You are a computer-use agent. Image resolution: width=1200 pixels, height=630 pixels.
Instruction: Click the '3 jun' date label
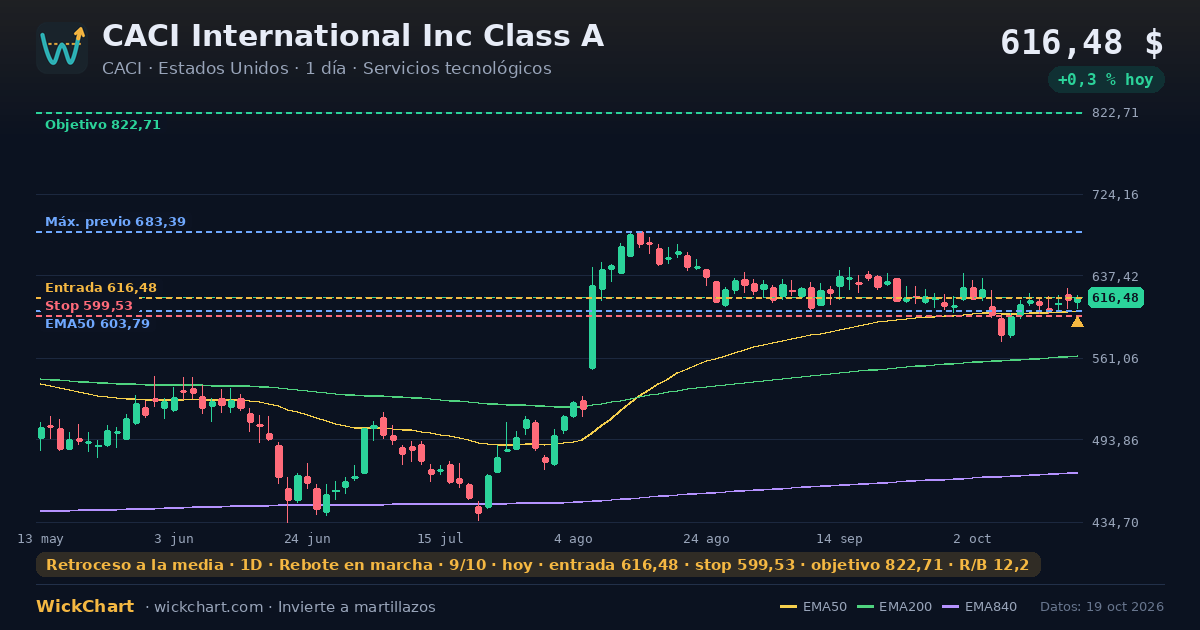(x=174, y=539)
